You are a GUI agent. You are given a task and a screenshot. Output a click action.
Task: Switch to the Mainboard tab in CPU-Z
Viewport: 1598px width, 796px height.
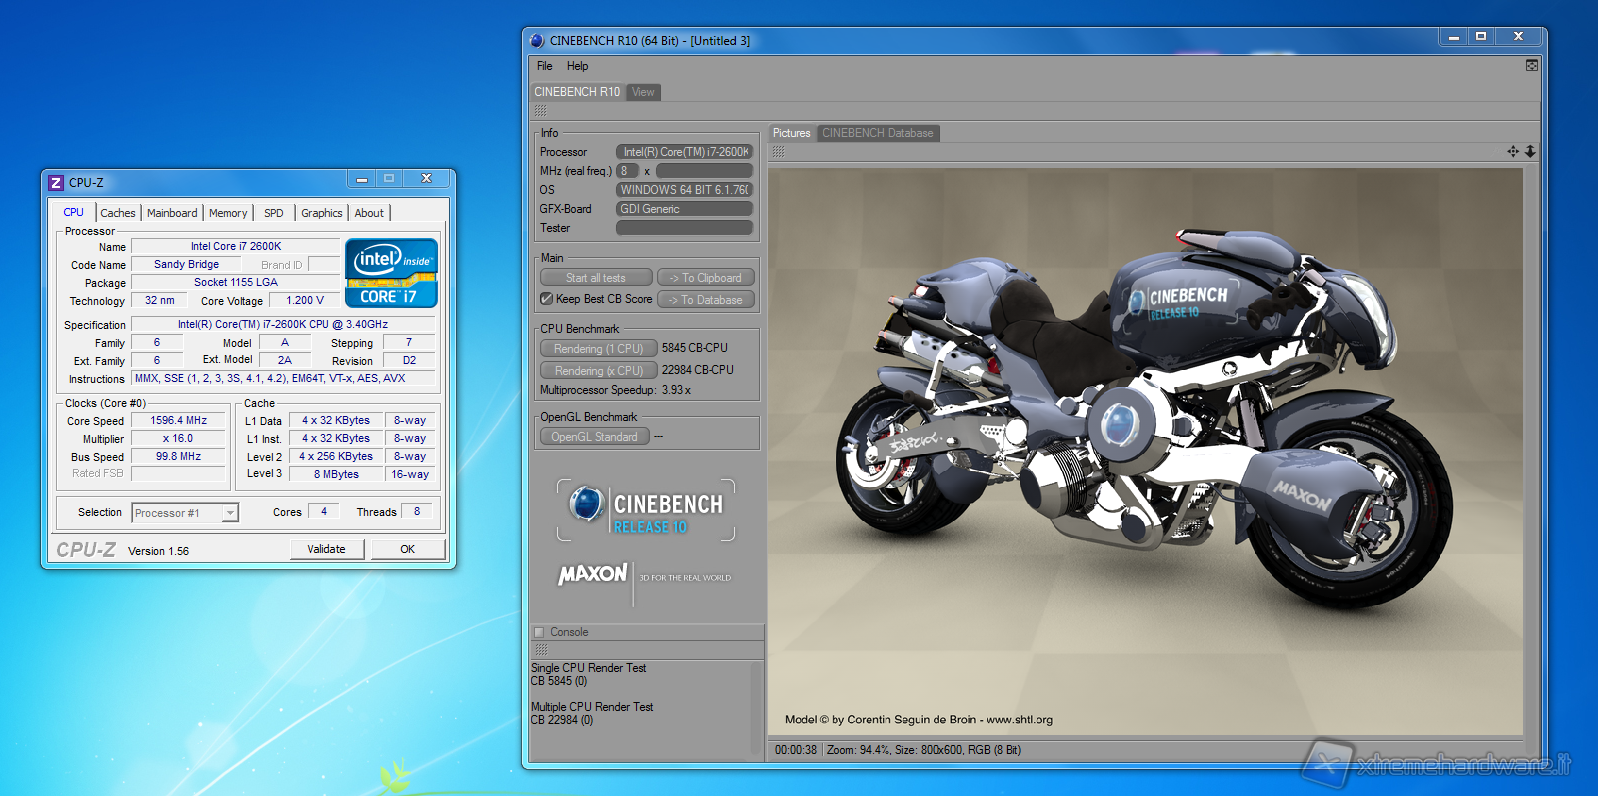[x=172, y=213]
